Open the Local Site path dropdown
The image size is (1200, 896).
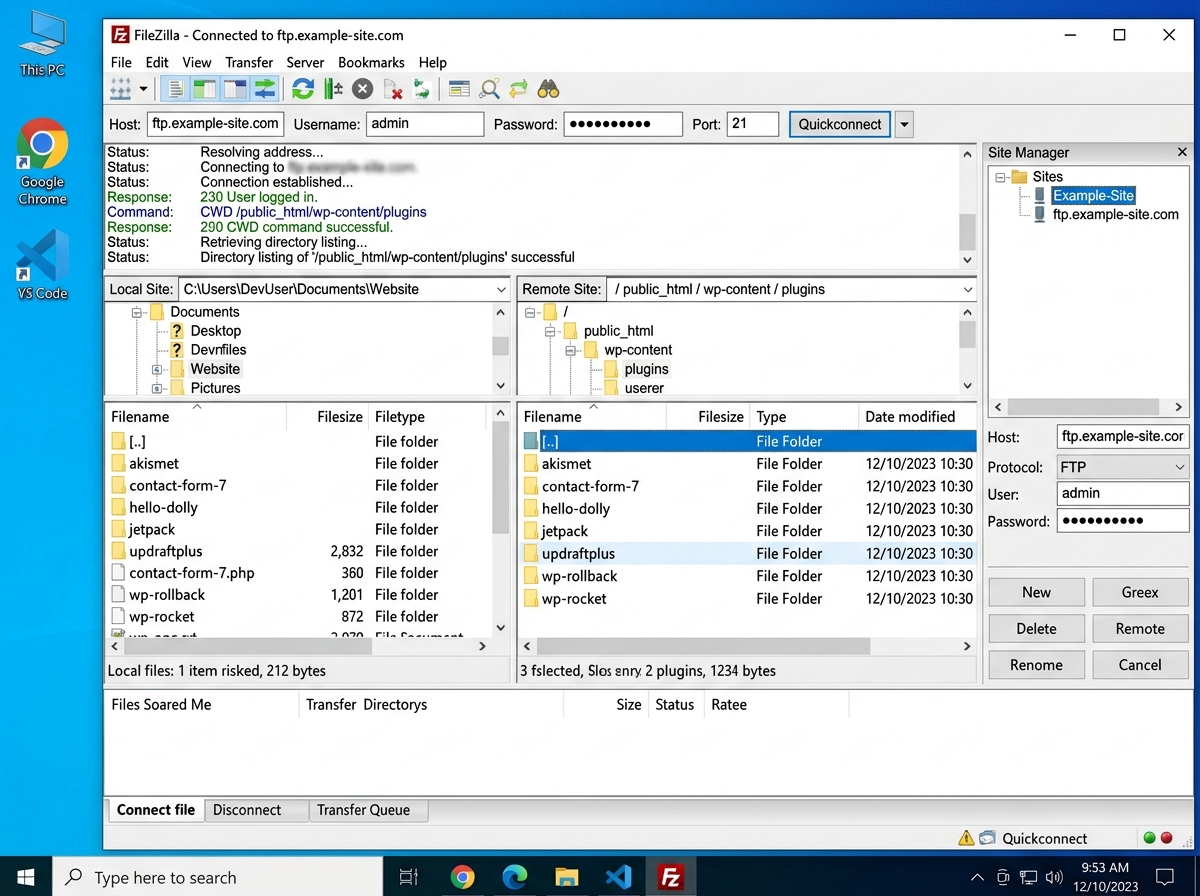[501, 289]
